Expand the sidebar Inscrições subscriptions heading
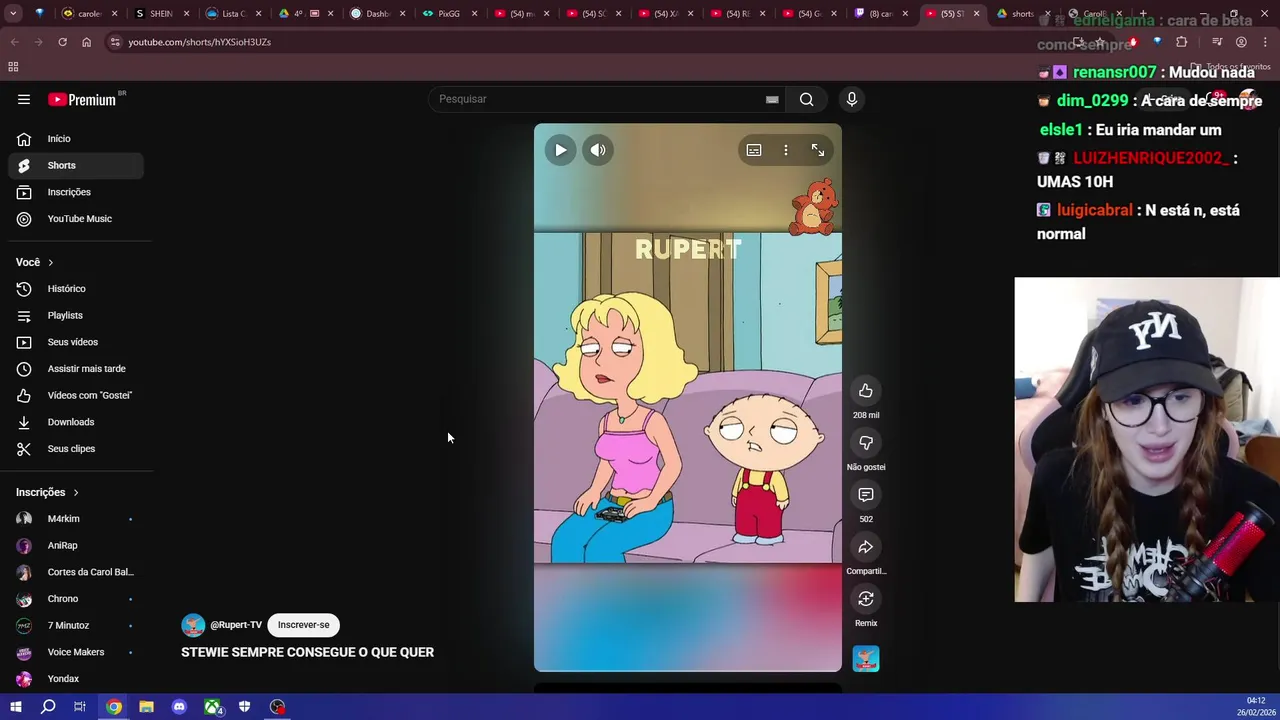 (47, 492)
